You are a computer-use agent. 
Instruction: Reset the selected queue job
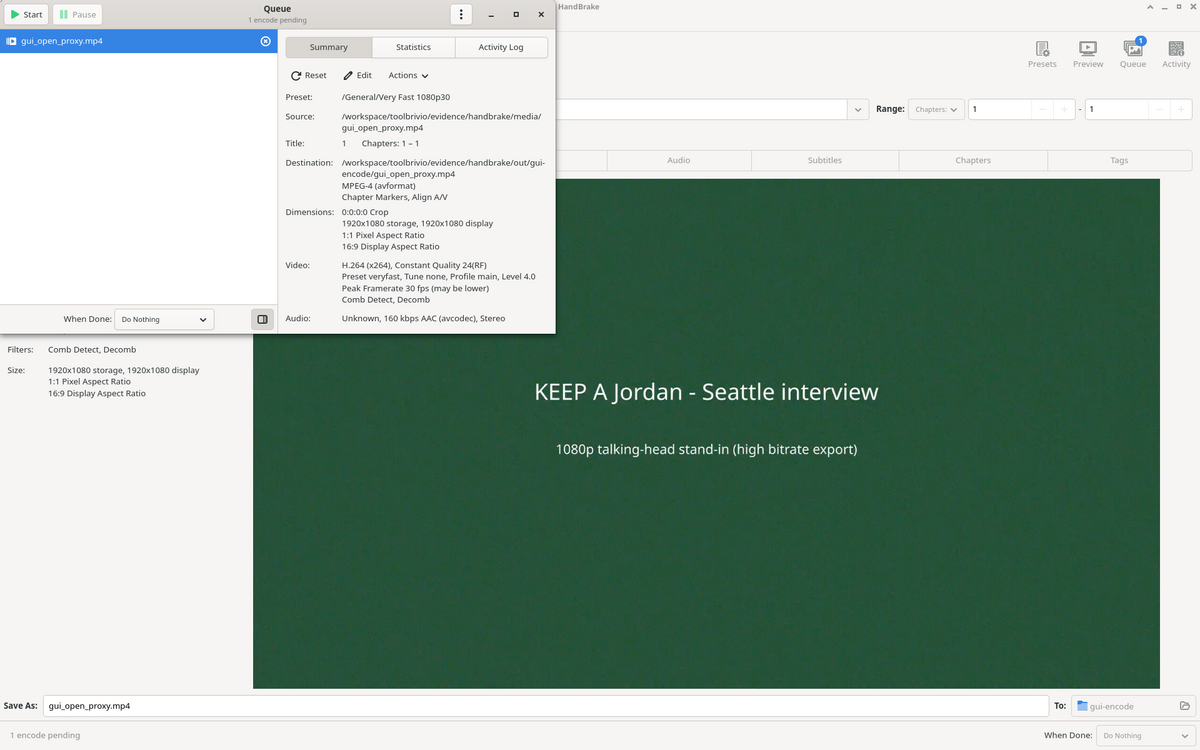coord(309,75)
